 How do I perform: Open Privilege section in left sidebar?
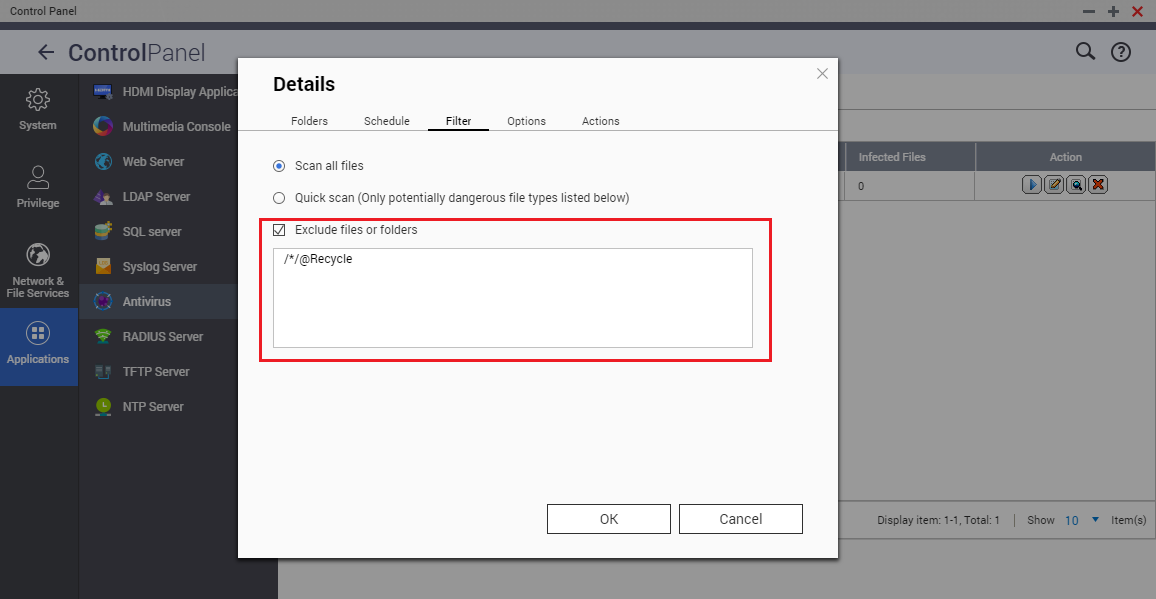point(38,187)
